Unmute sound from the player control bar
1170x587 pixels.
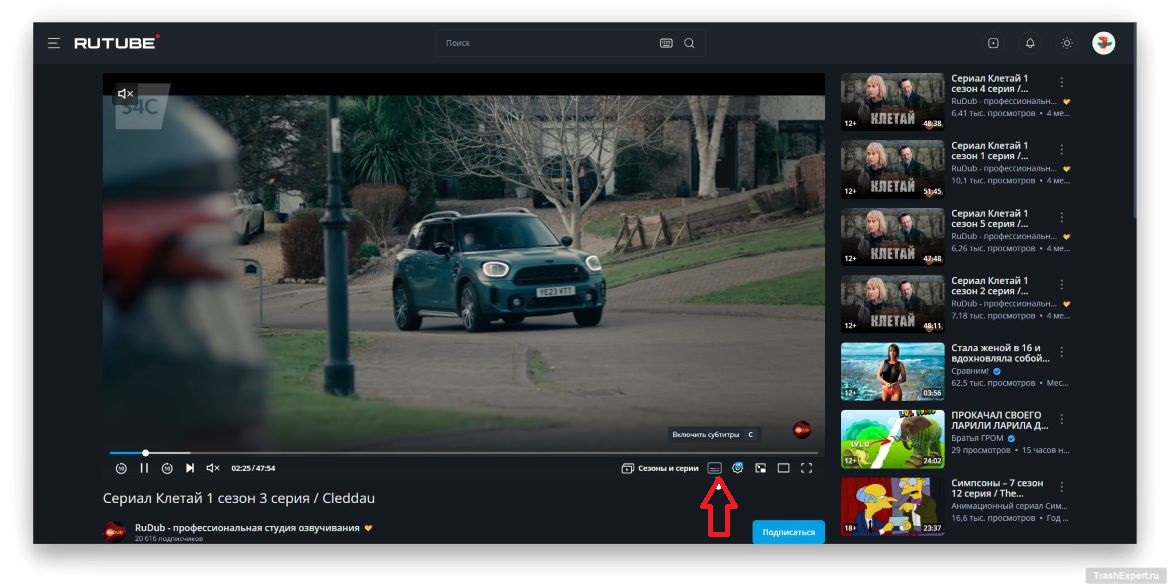(x=212, y=468)
